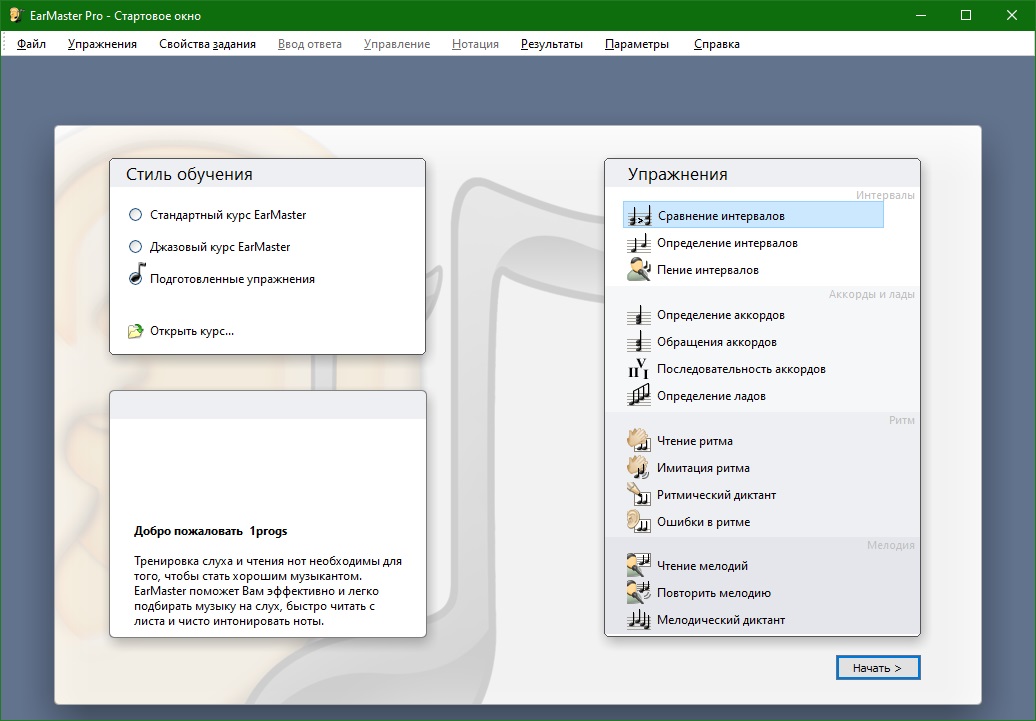Click the greyed Нотация menu
The width and height of the screenshot is (1036, 721).
click(476, 44)
